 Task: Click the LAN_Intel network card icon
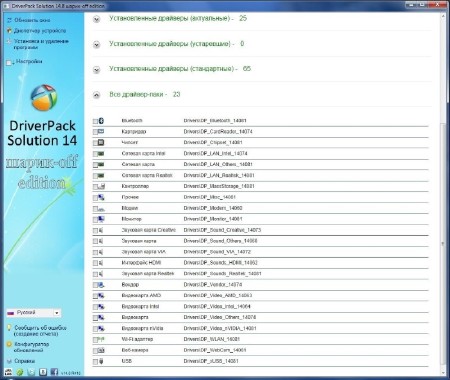click(x=101, y=154)
